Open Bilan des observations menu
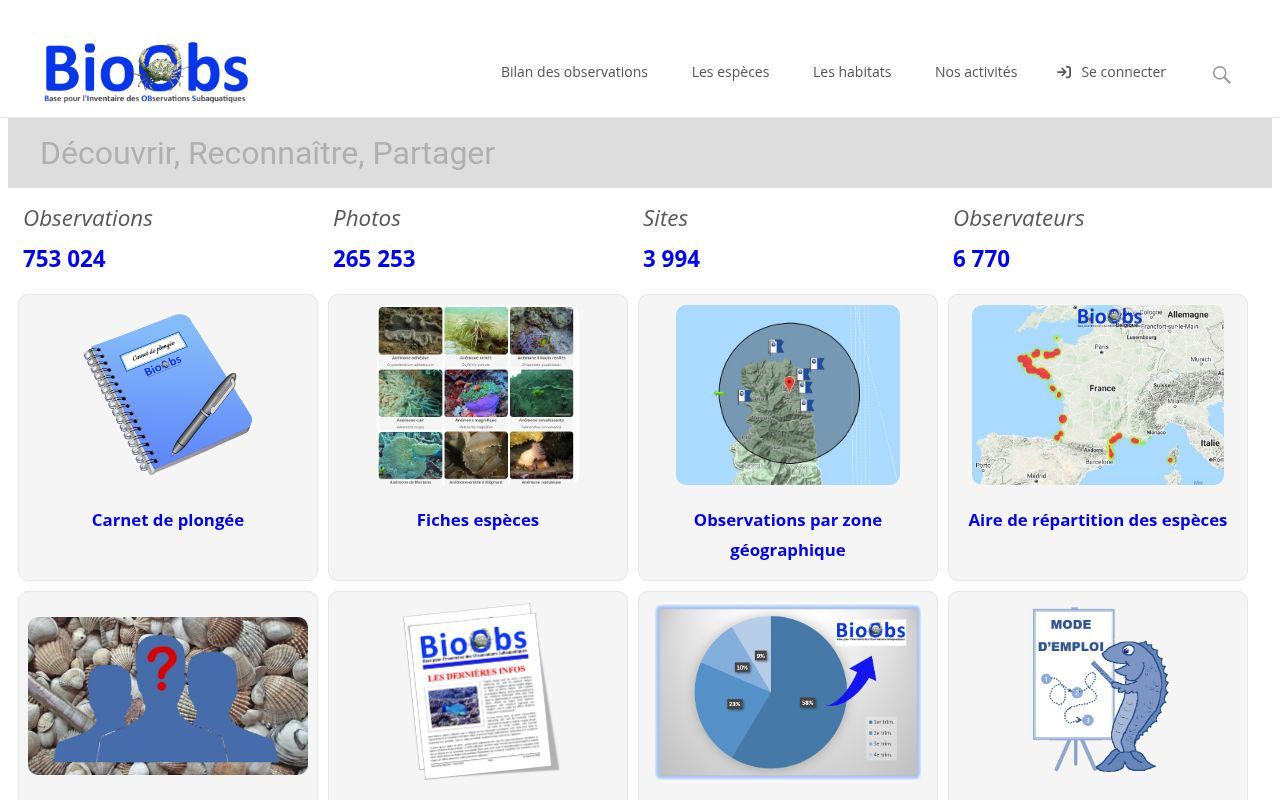The width and height of the screenshot is (1280, 800). (x=574, y=72)
